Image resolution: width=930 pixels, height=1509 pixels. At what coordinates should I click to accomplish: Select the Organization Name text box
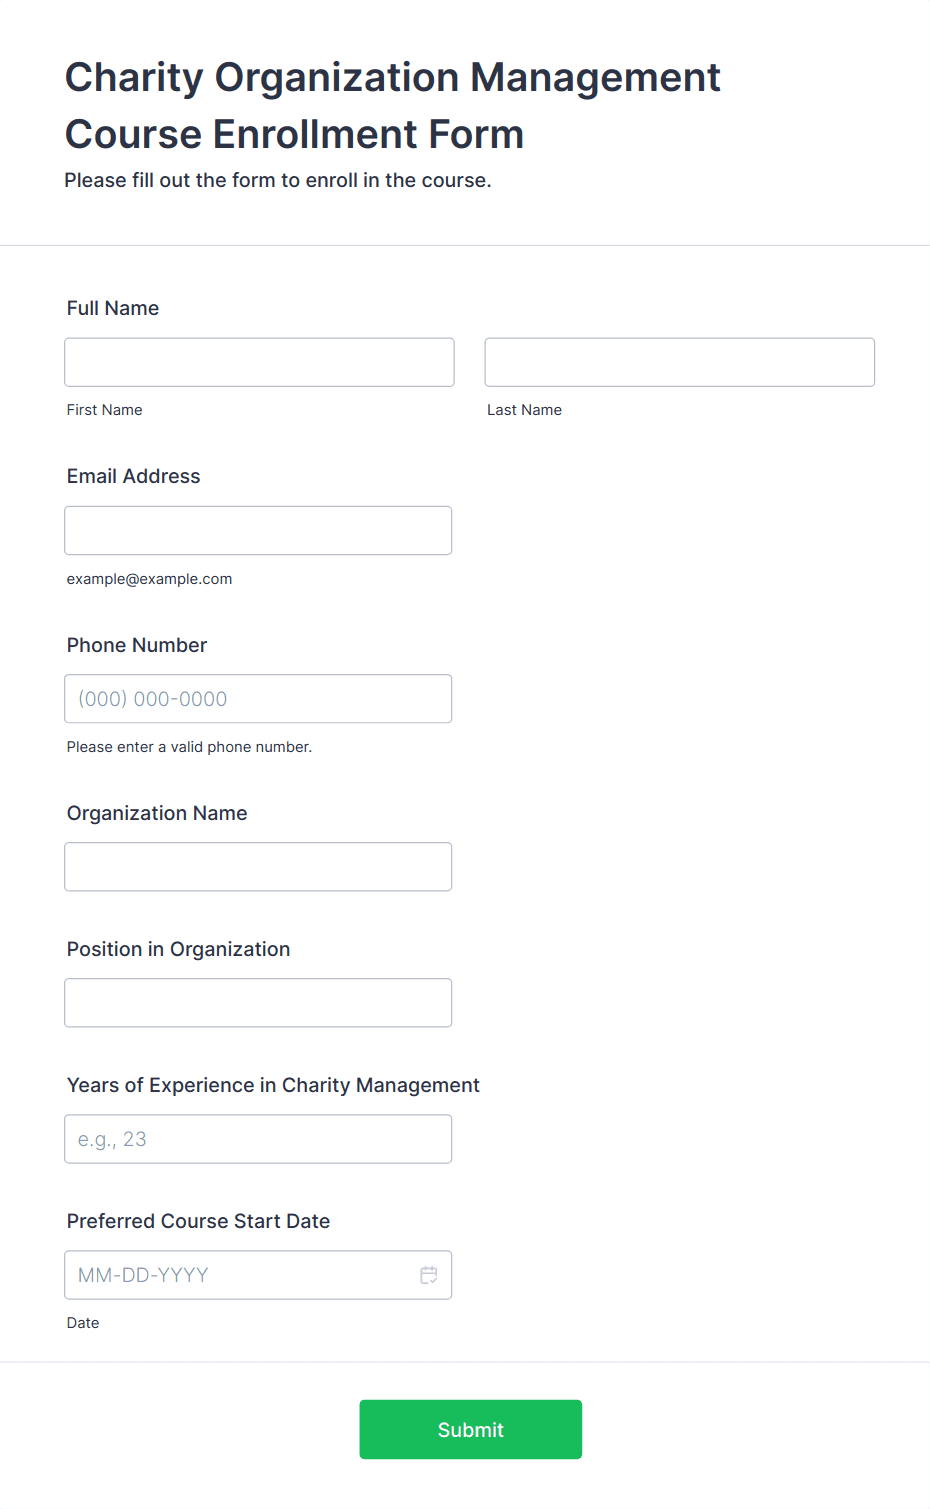coord(258,867)
